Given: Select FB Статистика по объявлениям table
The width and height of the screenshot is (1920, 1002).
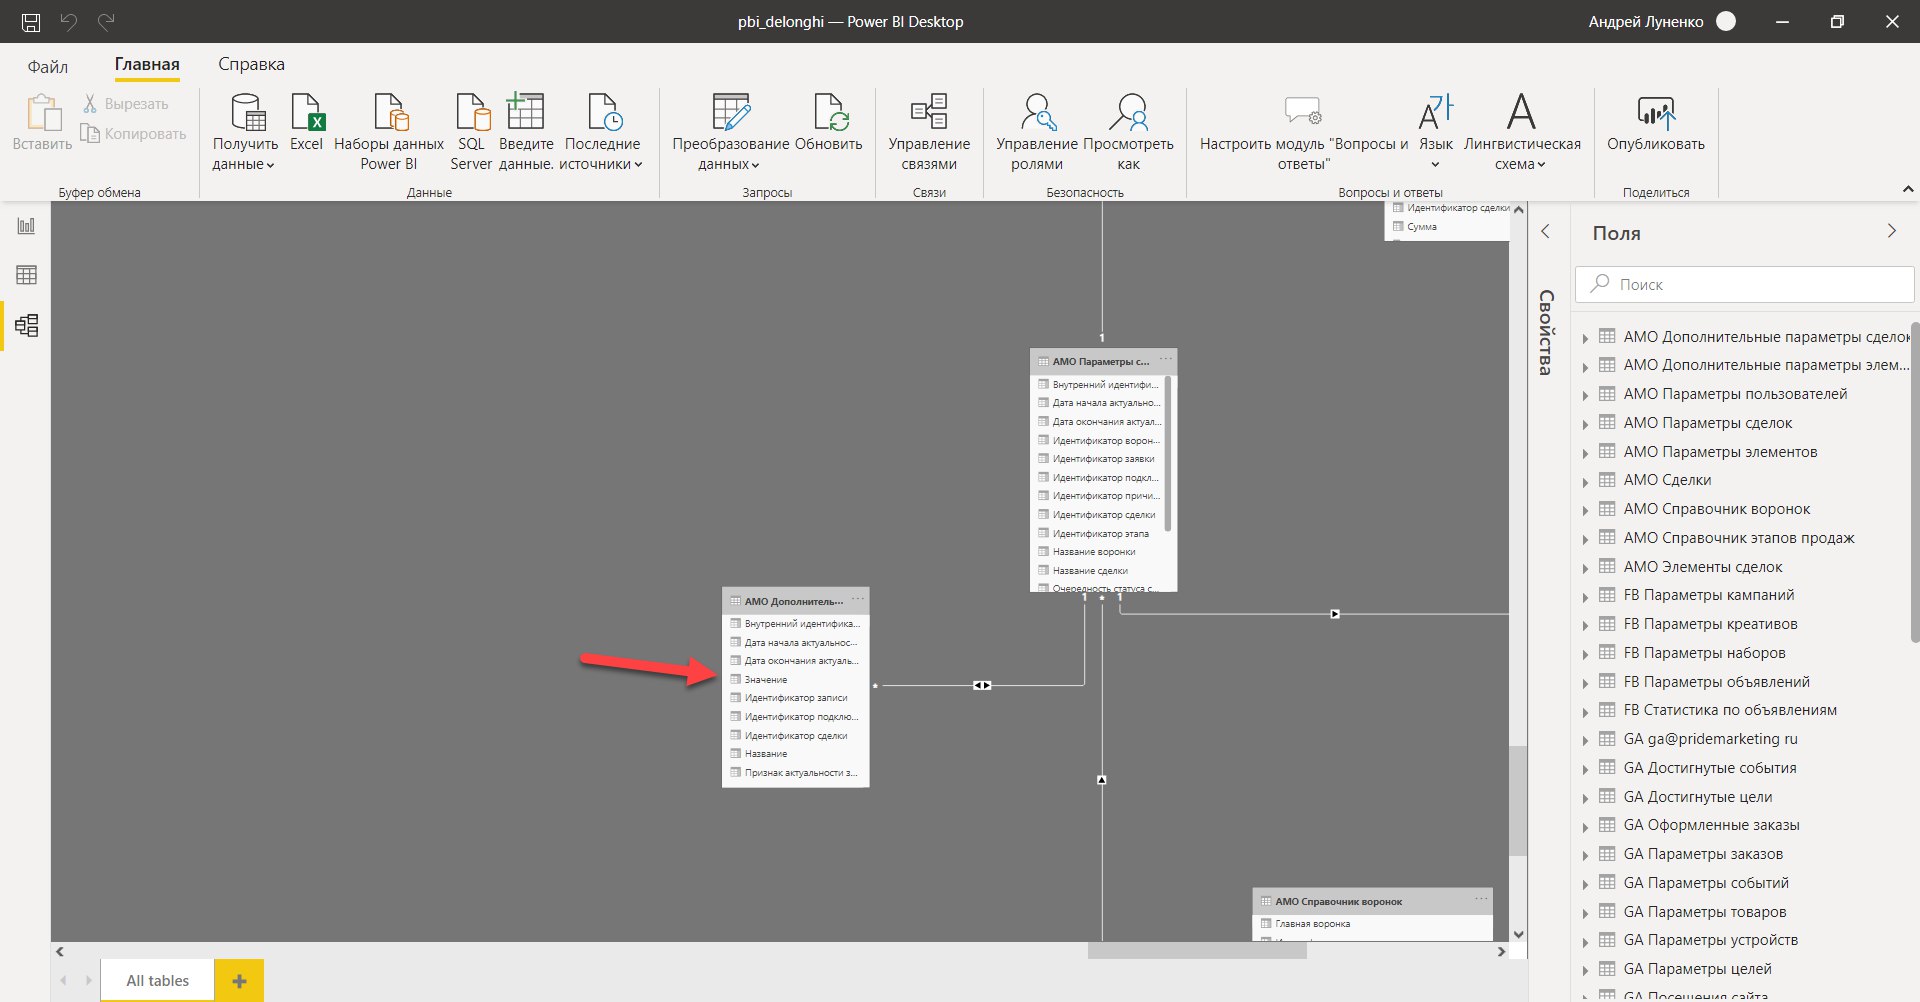Looking at the screenshot, I should click(x=1729, y=711).
